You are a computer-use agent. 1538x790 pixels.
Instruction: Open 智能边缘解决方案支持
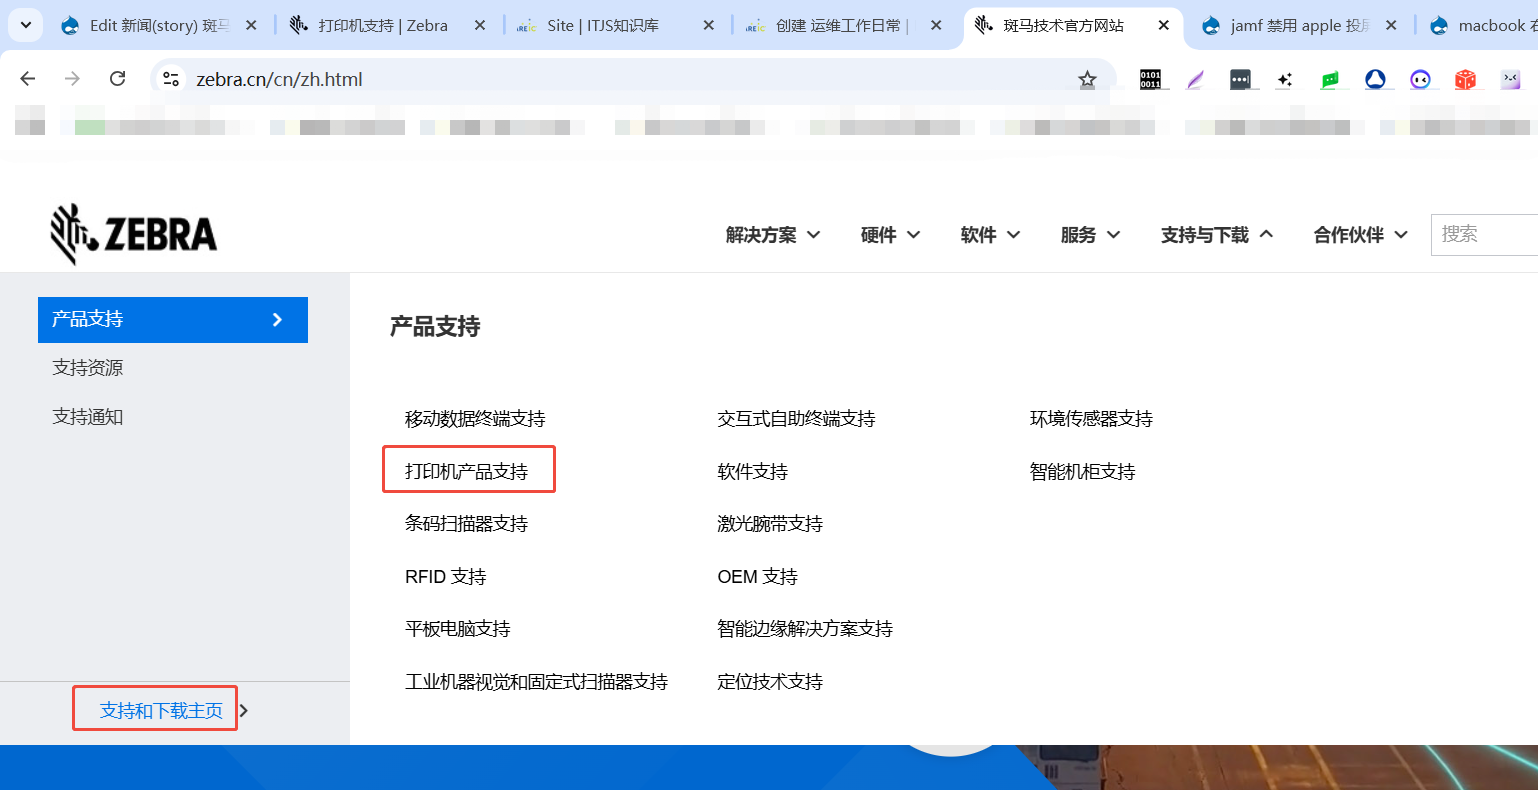pyautogui.click(x=805, y=628)
